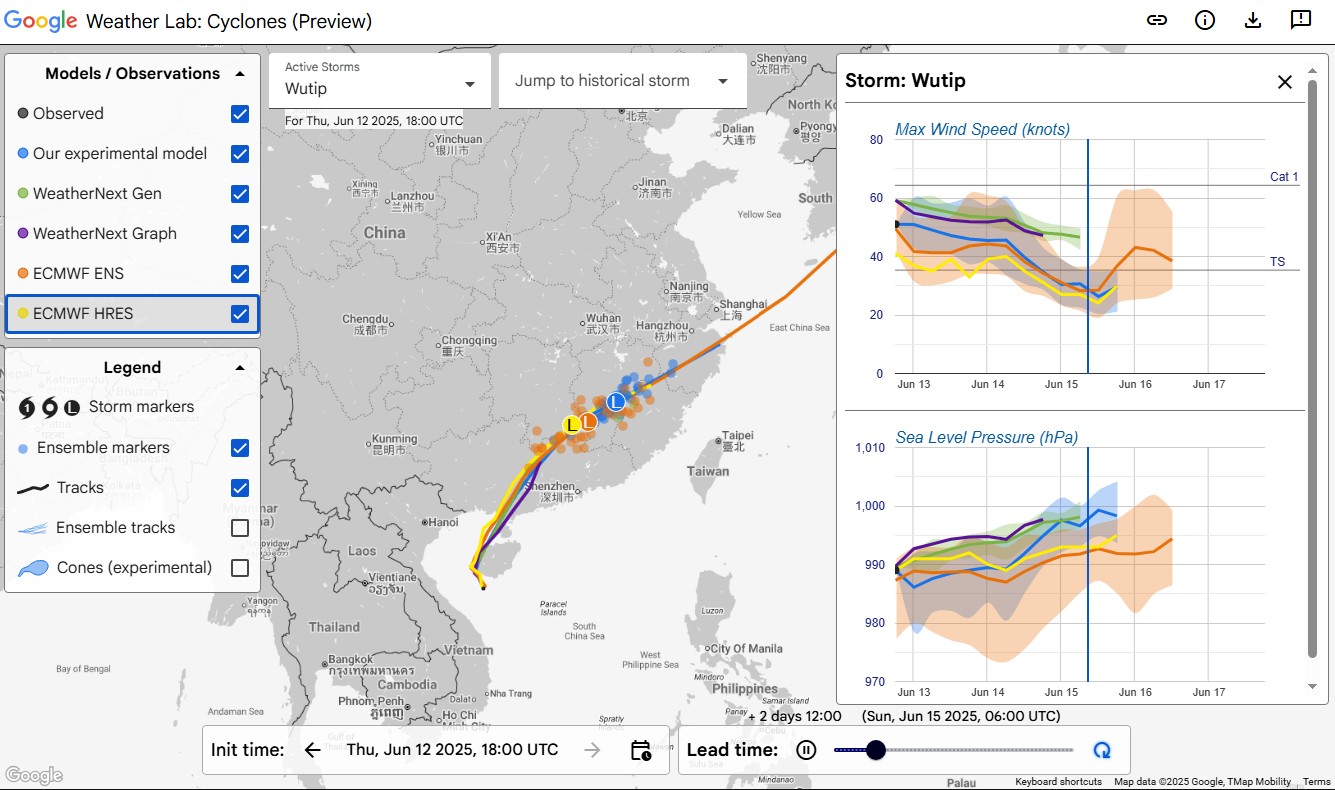Hide Ensemble markers via checkbox
This screenshot has width=1335, height=790.
(x=240, y=448)
